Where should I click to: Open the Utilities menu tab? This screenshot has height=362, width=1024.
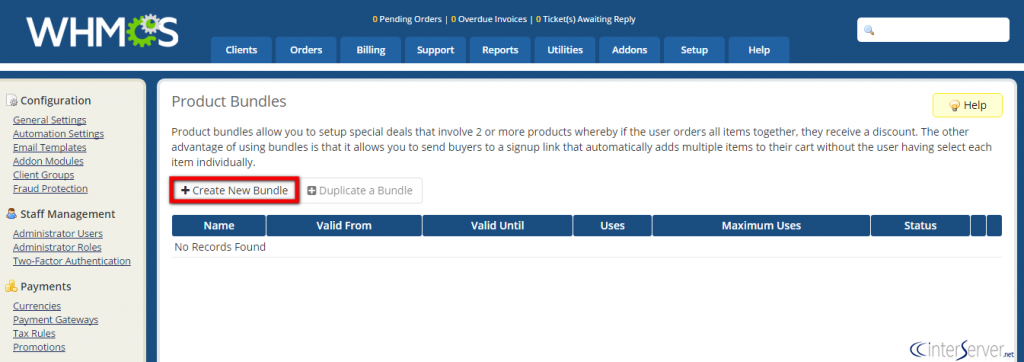(565, 50)
